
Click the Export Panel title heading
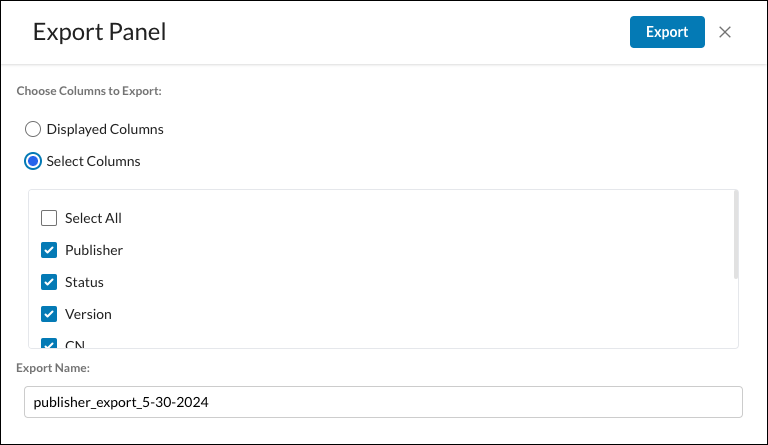(99, 32)
